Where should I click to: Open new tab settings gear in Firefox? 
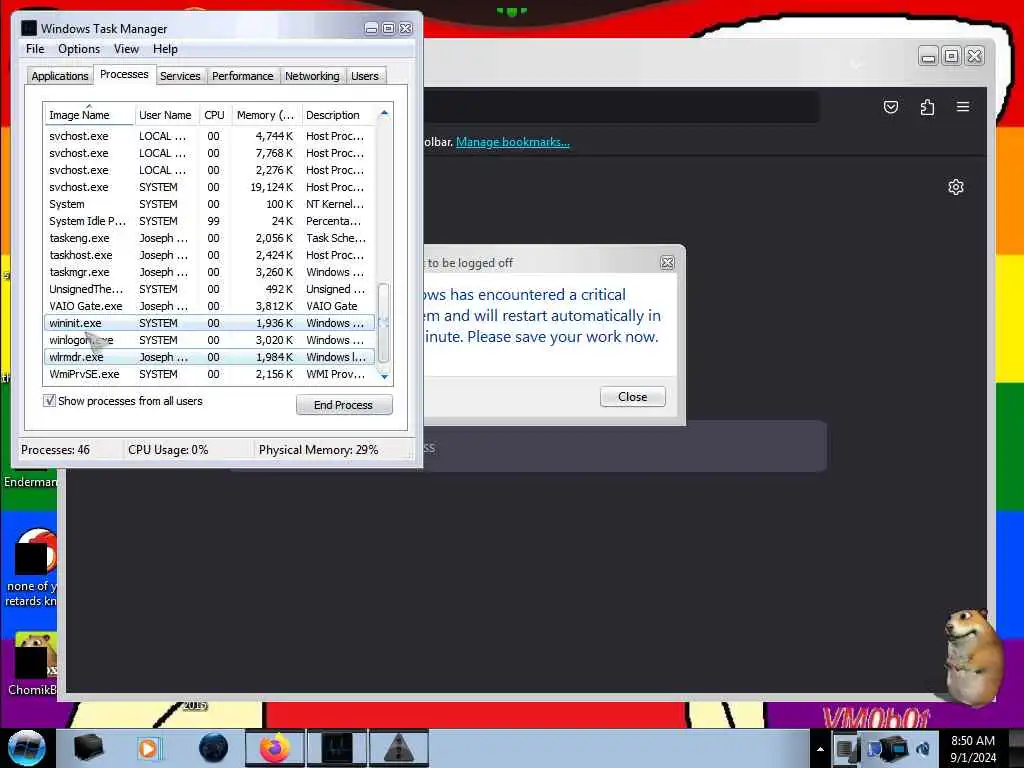pos(955,187)
